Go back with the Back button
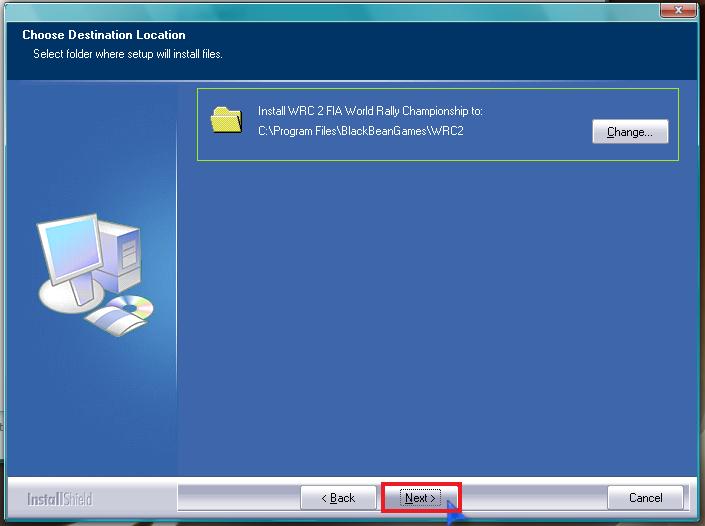The image size is (705, 526). [x=338, y=498]
